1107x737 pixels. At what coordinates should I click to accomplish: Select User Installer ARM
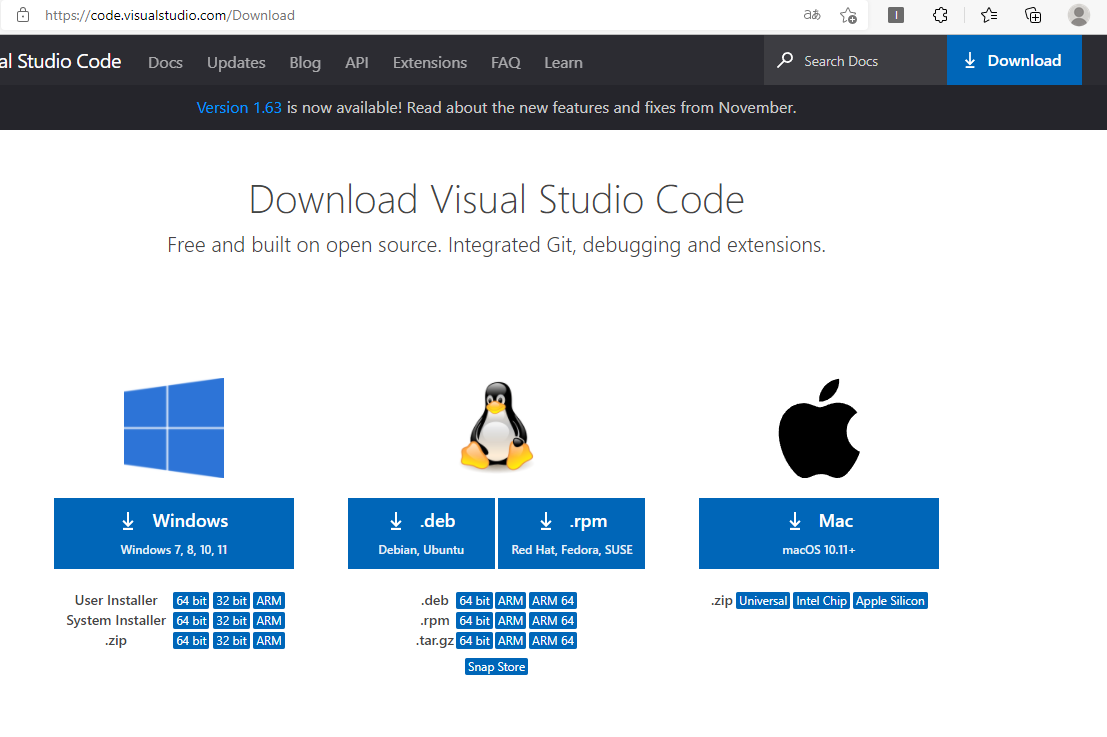pyautogui.click(x=269, y=601)
